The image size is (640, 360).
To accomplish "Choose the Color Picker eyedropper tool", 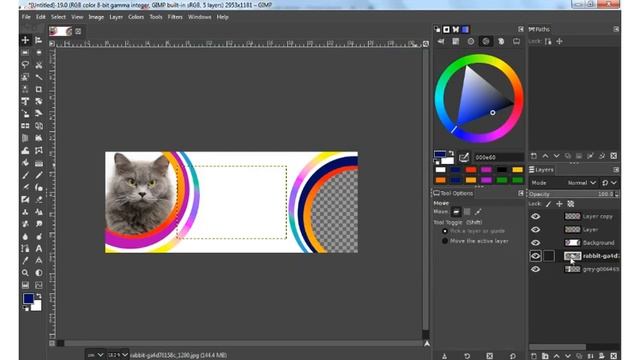I will [25, 260].
